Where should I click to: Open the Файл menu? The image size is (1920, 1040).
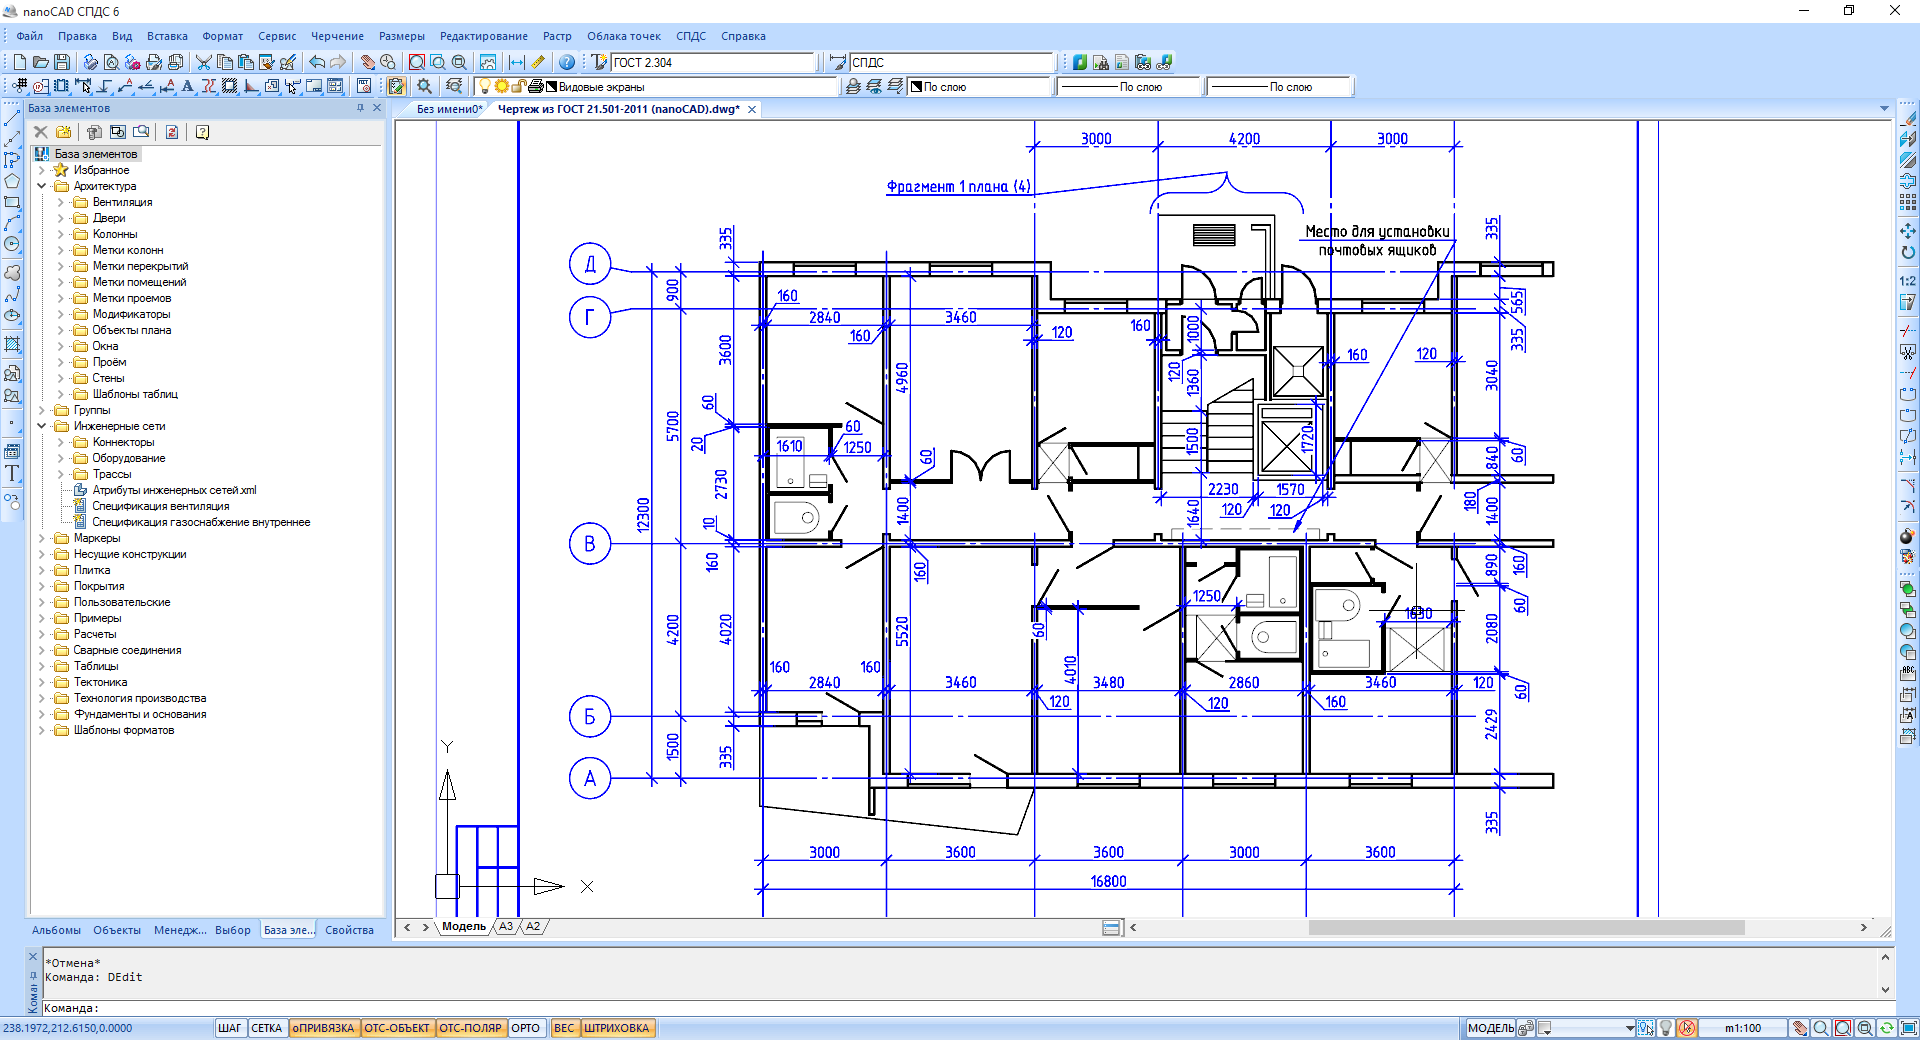point(29,36)
